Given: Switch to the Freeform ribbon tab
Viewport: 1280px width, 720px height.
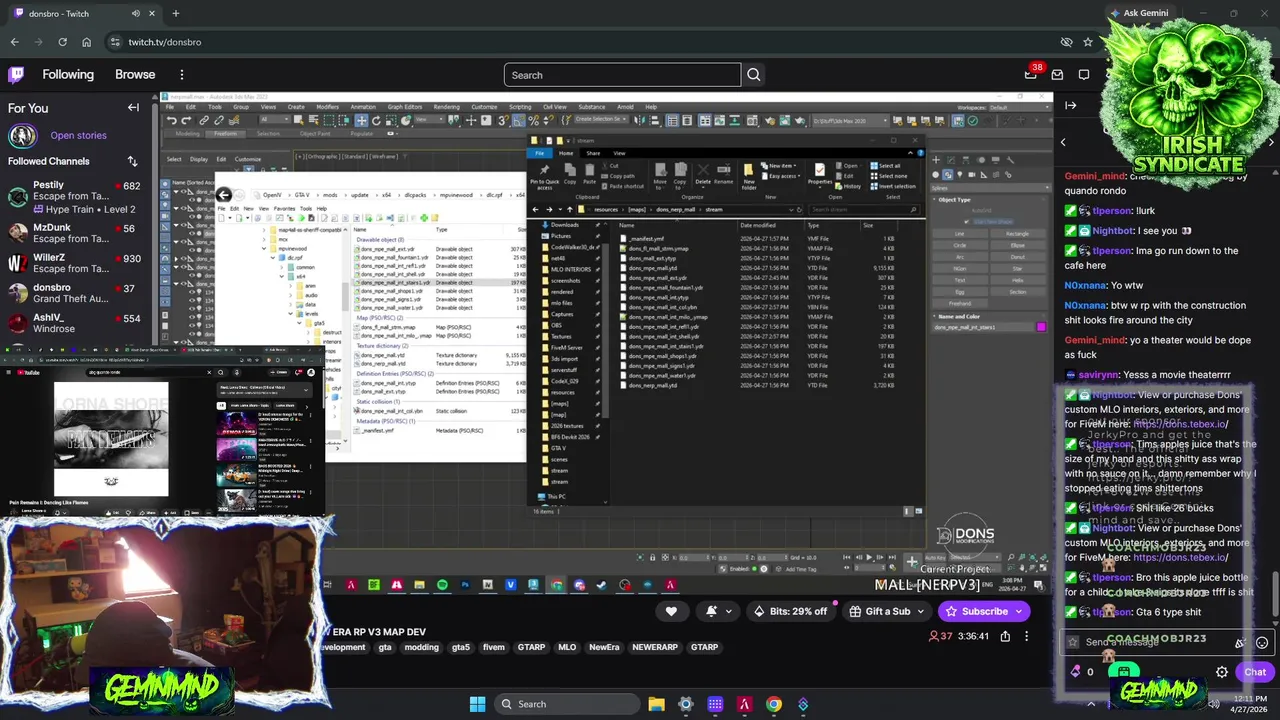Looking at the screenshot, I should pyautogui.click(x=225, y=134).
